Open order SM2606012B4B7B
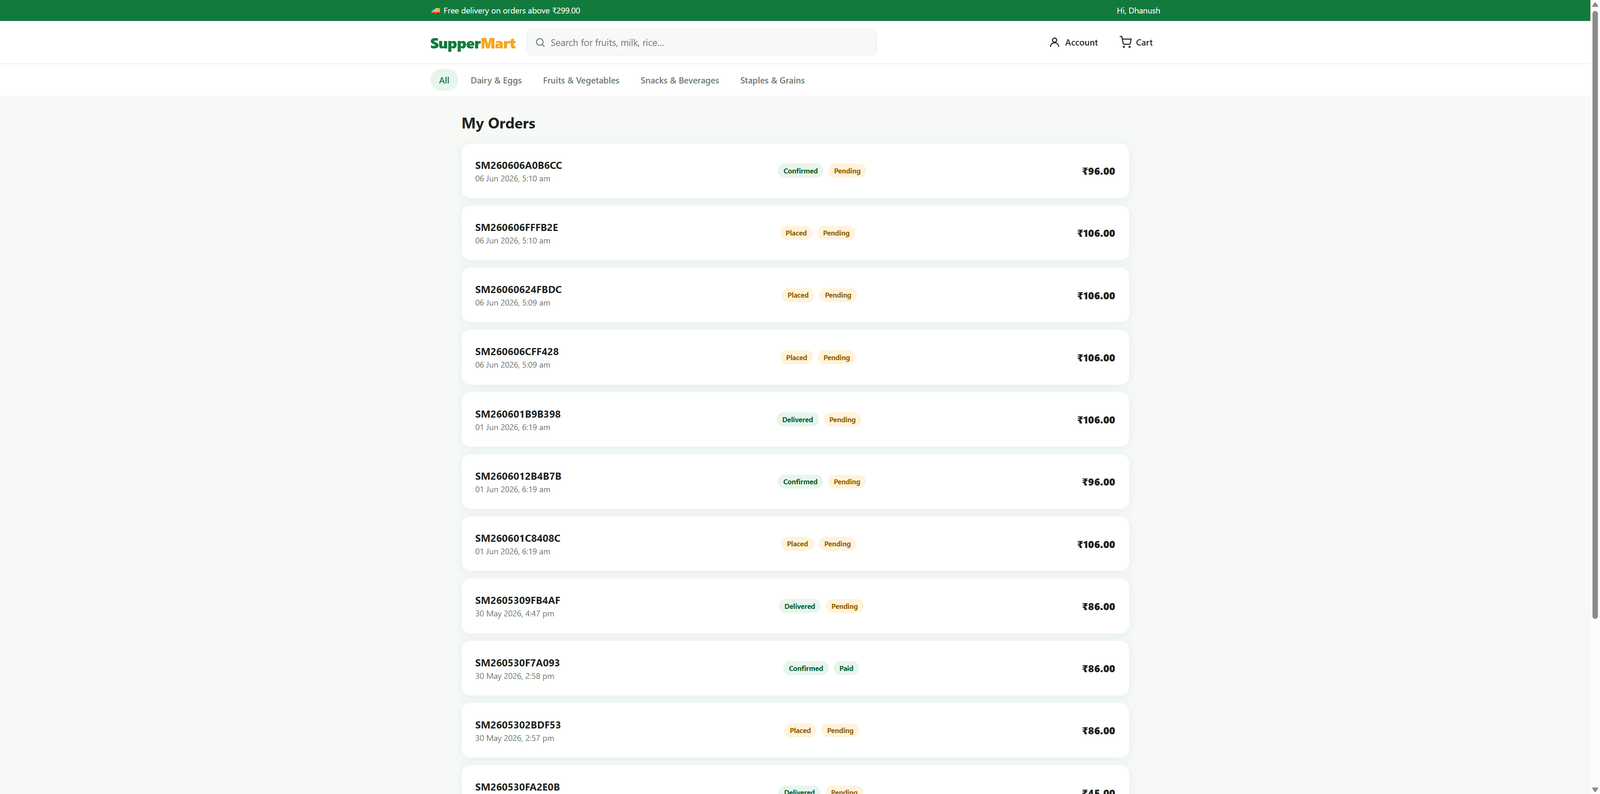The width and height of the screenshot is (1600, 794). pos(795,482)
